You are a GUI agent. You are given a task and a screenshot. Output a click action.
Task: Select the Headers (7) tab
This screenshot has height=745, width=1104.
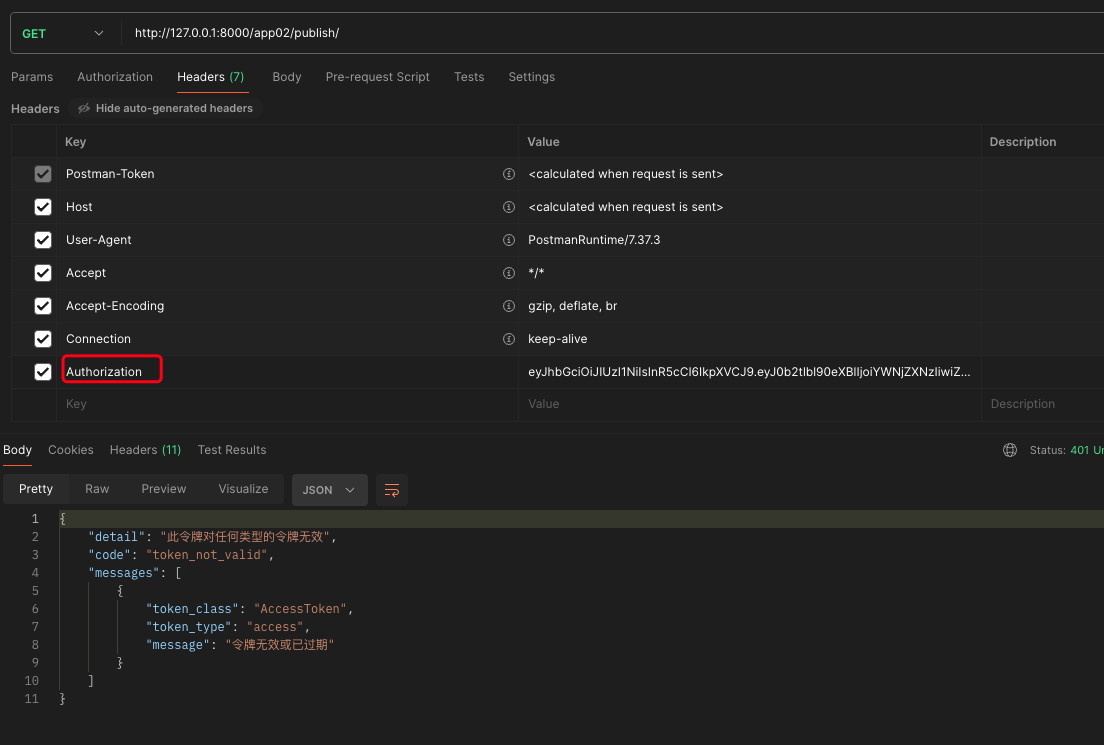pos(211,77)
